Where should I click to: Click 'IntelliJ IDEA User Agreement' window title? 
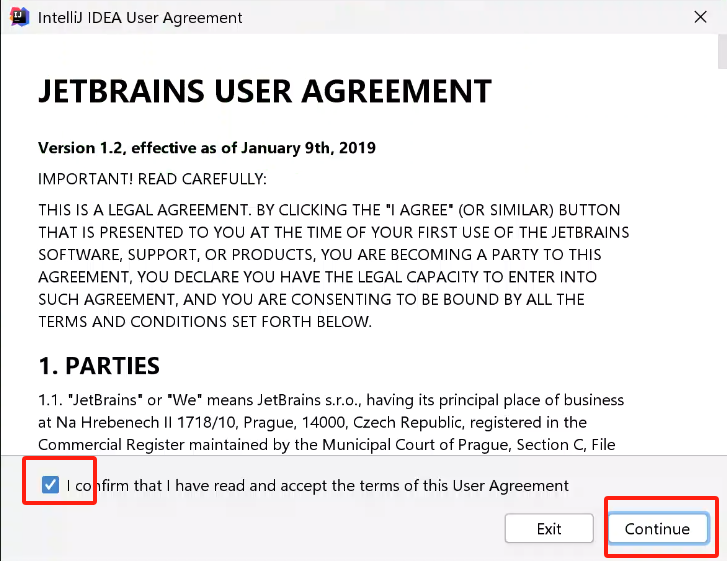point(140,18)
